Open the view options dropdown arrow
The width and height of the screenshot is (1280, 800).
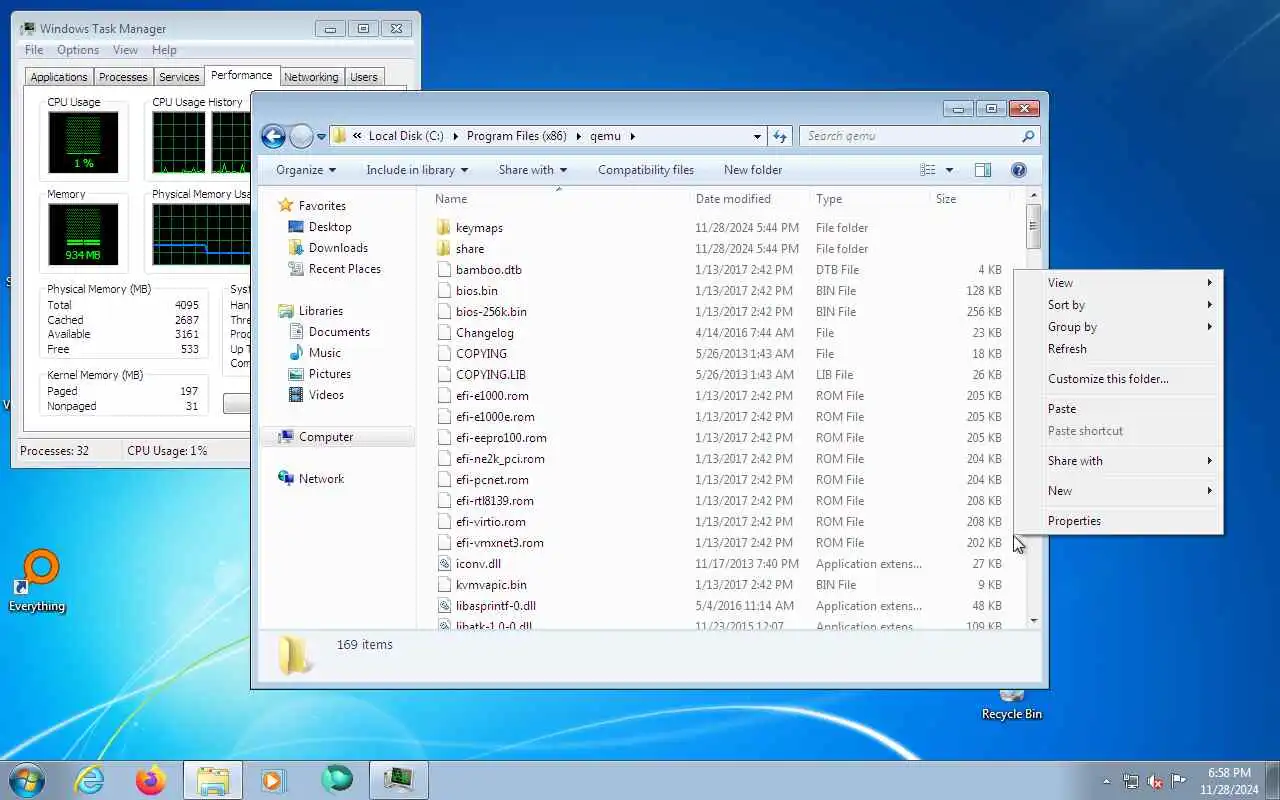(x=949, y=170)
